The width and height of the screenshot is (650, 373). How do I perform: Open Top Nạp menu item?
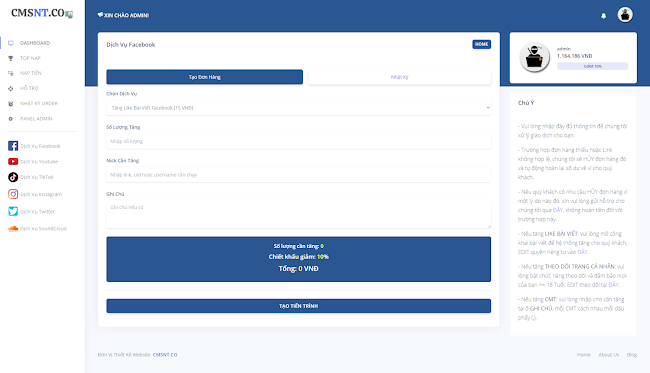[24, 58]
